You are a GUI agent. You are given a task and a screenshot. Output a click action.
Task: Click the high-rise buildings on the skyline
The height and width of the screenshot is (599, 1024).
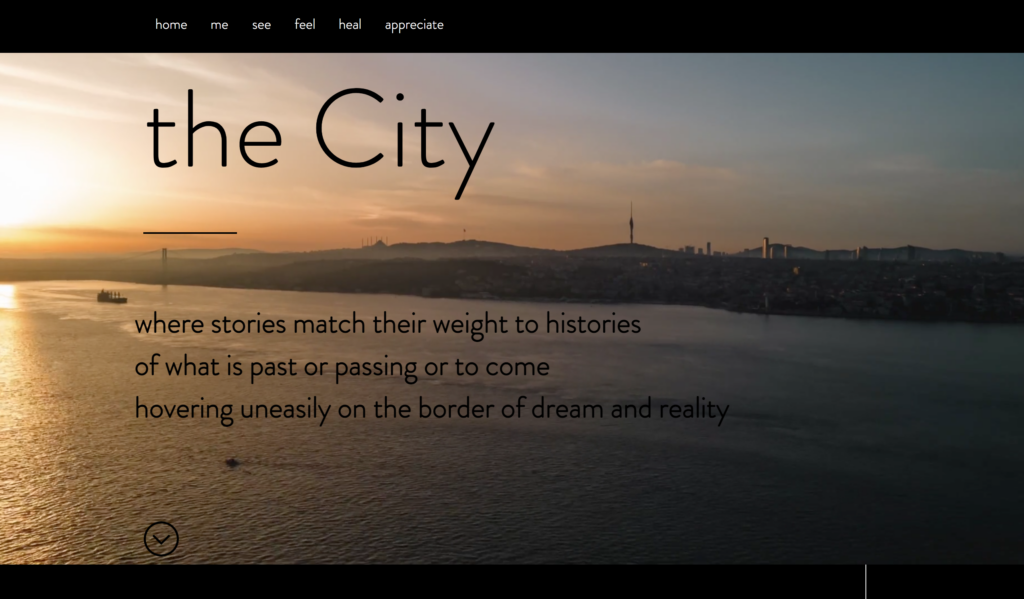coord(775,249)
